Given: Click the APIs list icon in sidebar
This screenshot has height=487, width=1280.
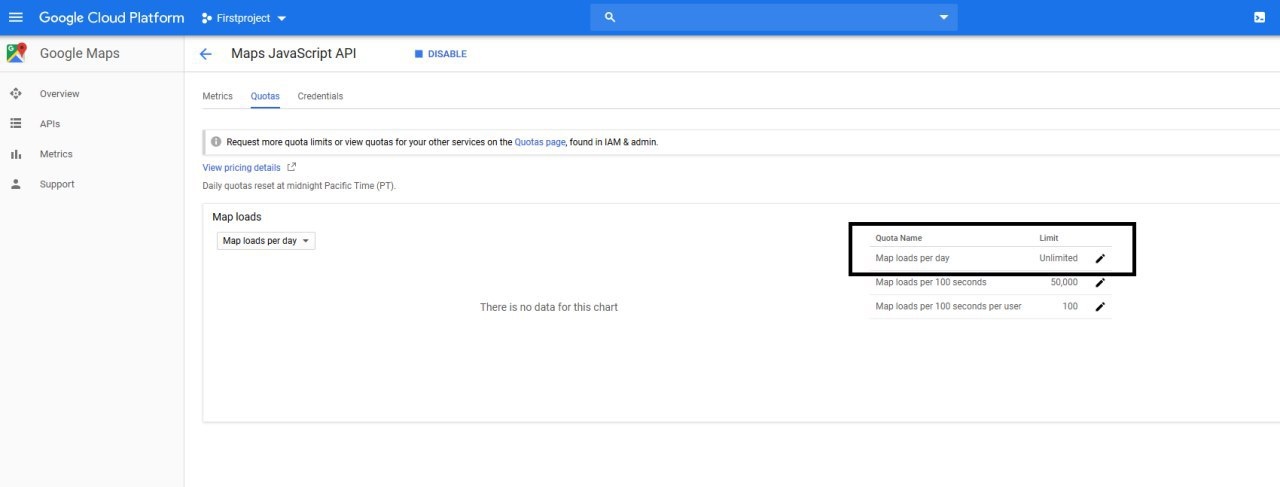Looking at the screenshot, I should click(x=15, y=124).
